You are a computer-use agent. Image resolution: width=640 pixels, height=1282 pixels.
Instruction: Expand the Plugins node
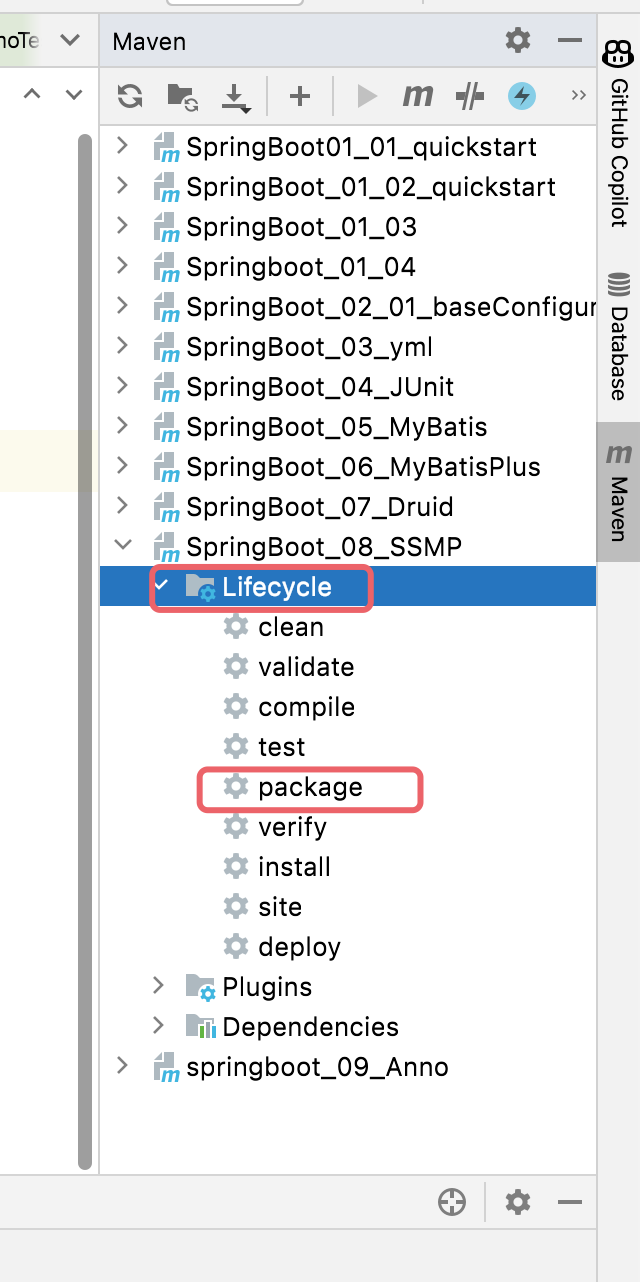pyautogui.click(x=158, y=986)
